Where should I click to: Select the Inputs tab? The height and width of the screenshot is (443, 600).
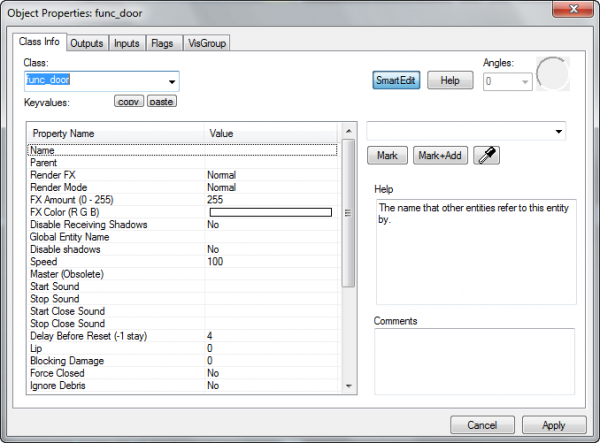126,44
